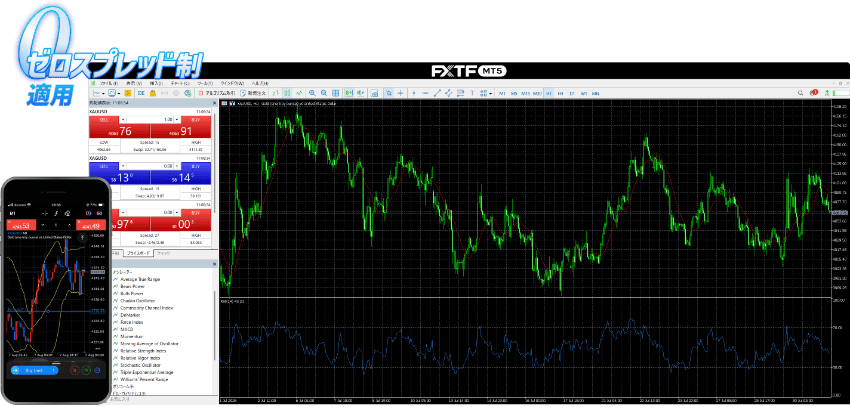Select the trendline drawing tool
Screen dimensions: 850x407
click(x=437, y=93)
